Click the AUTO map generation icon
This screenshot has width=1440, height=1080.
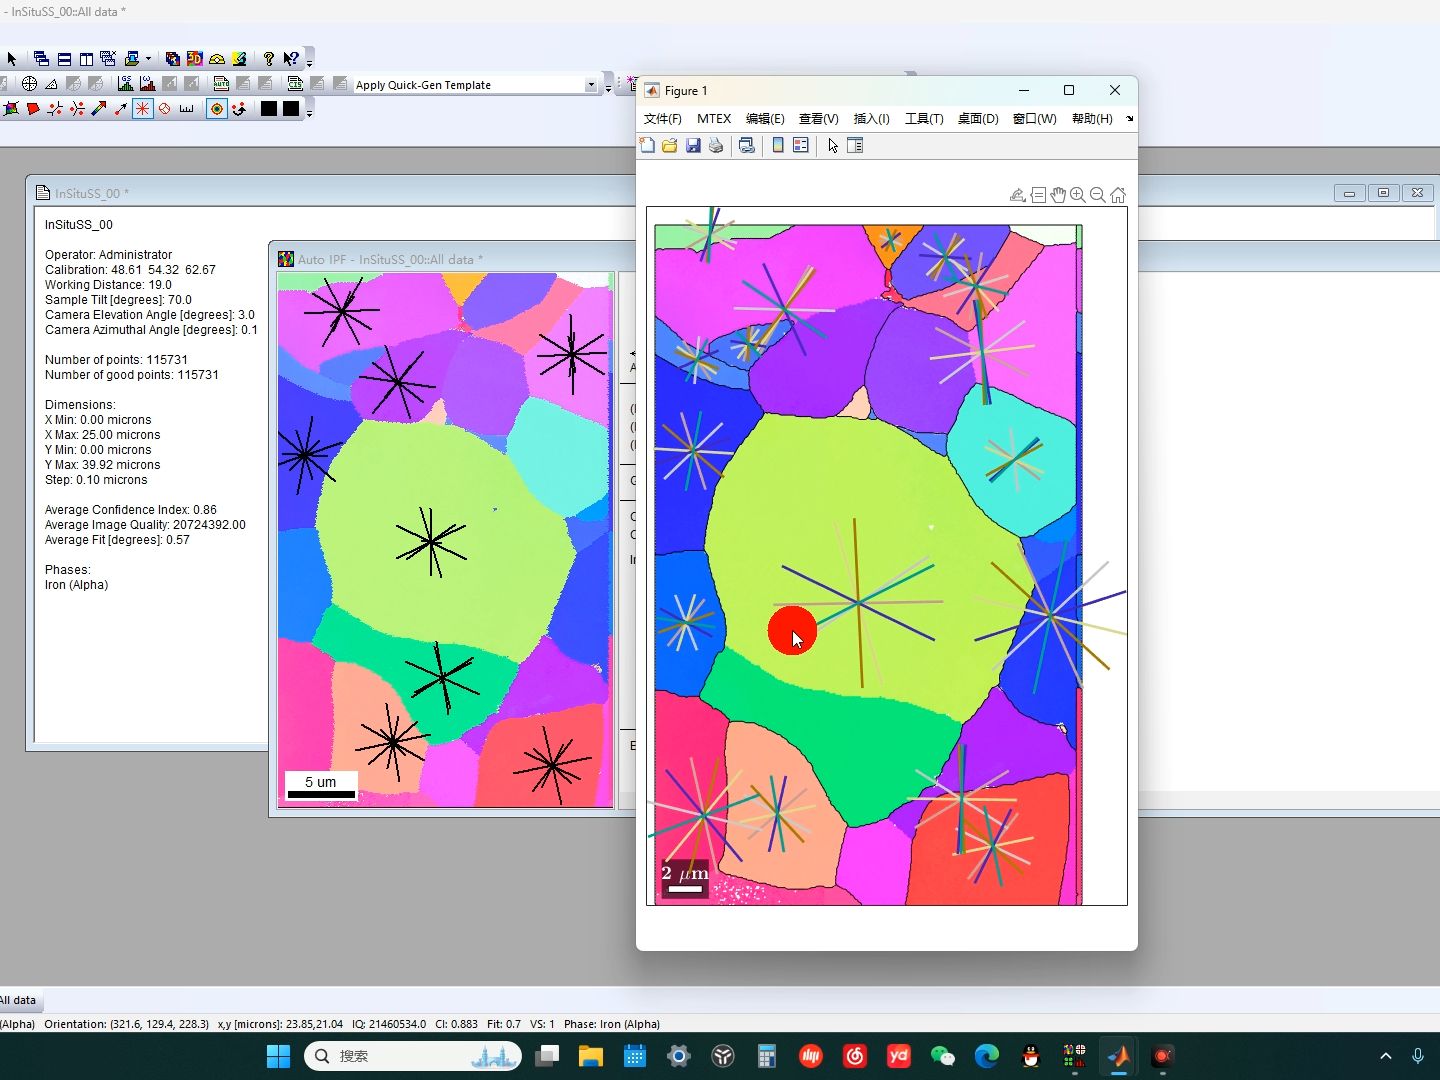click(221, 84)
